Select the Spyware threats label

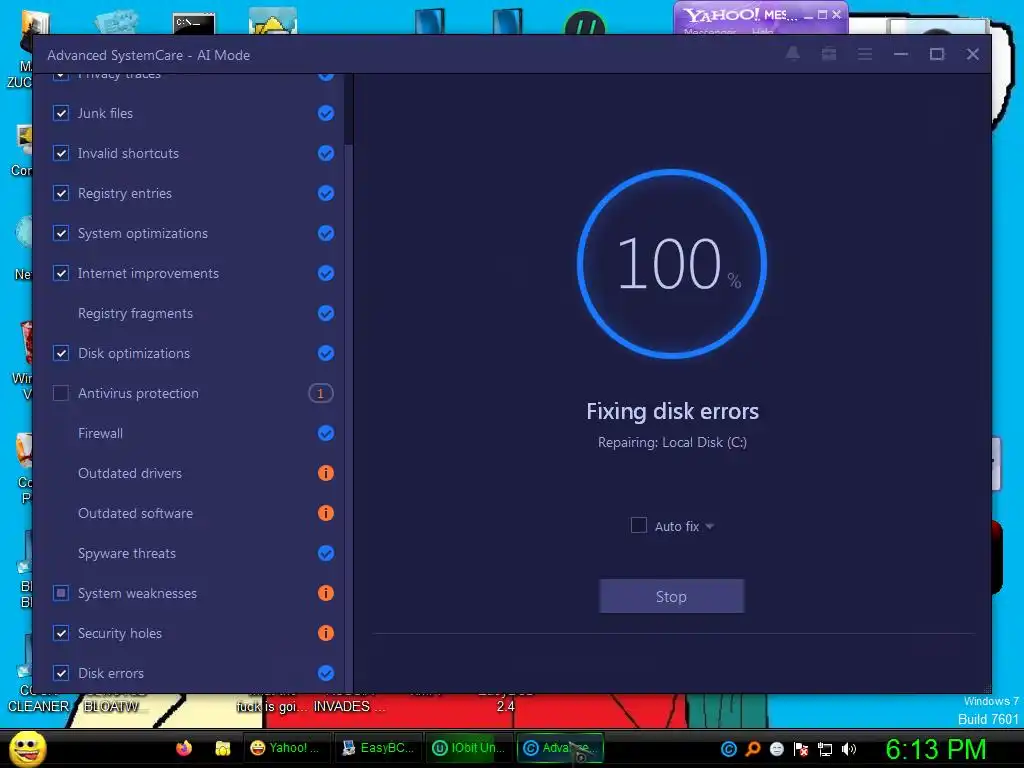tap(127, 554)
